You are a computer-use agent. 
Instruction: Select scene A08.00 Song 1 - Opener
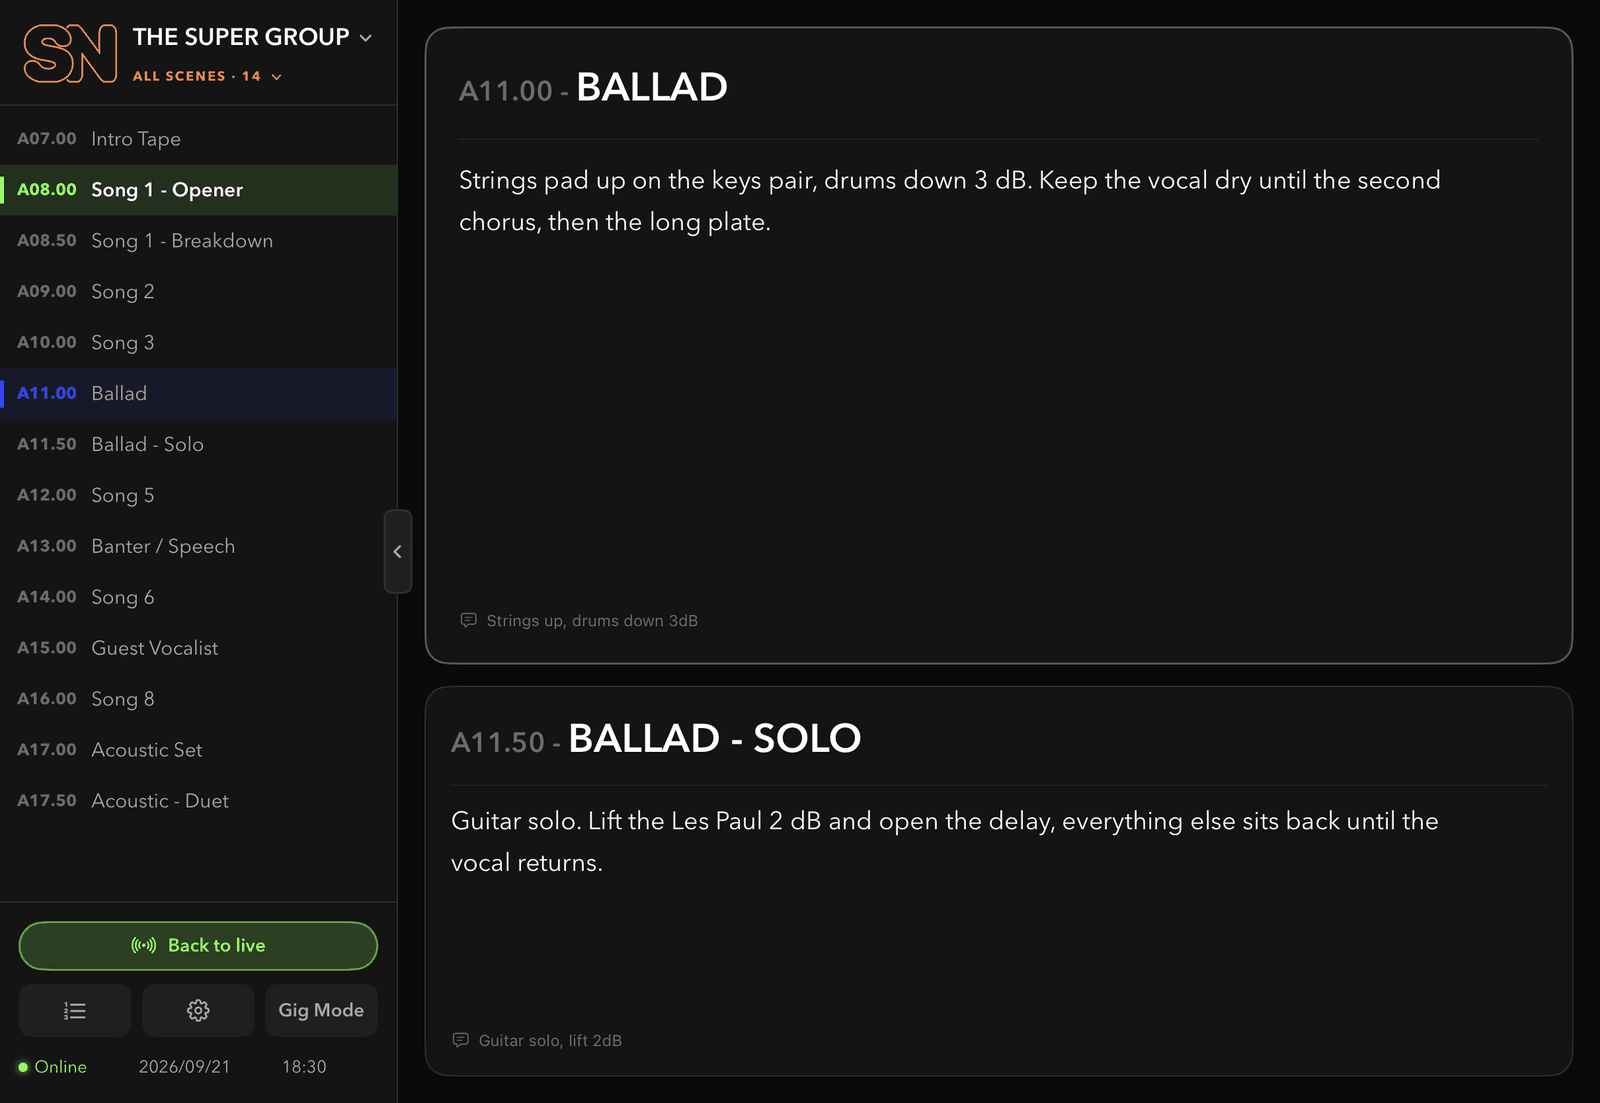(x=198, y=190)
